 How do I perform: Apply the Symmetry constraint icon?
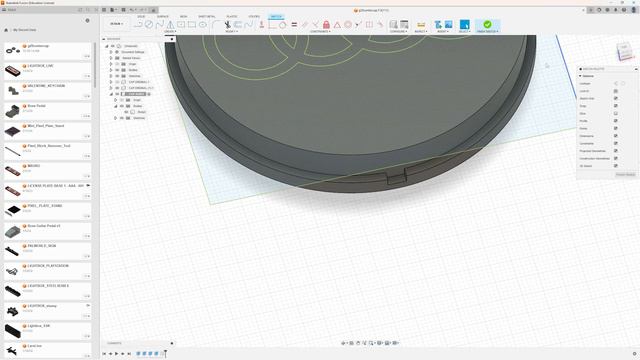369,25
